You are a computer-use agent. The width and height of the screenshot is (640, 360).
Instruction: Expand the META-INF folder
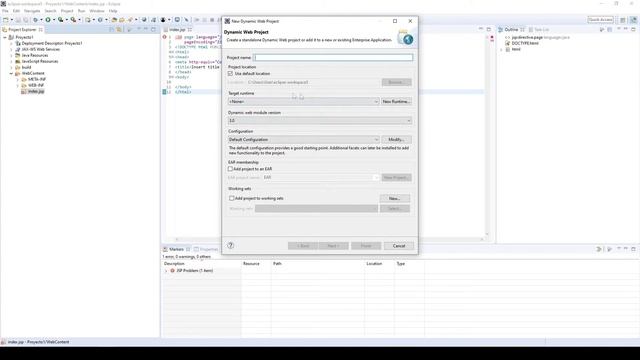click(x=18, y=80)
